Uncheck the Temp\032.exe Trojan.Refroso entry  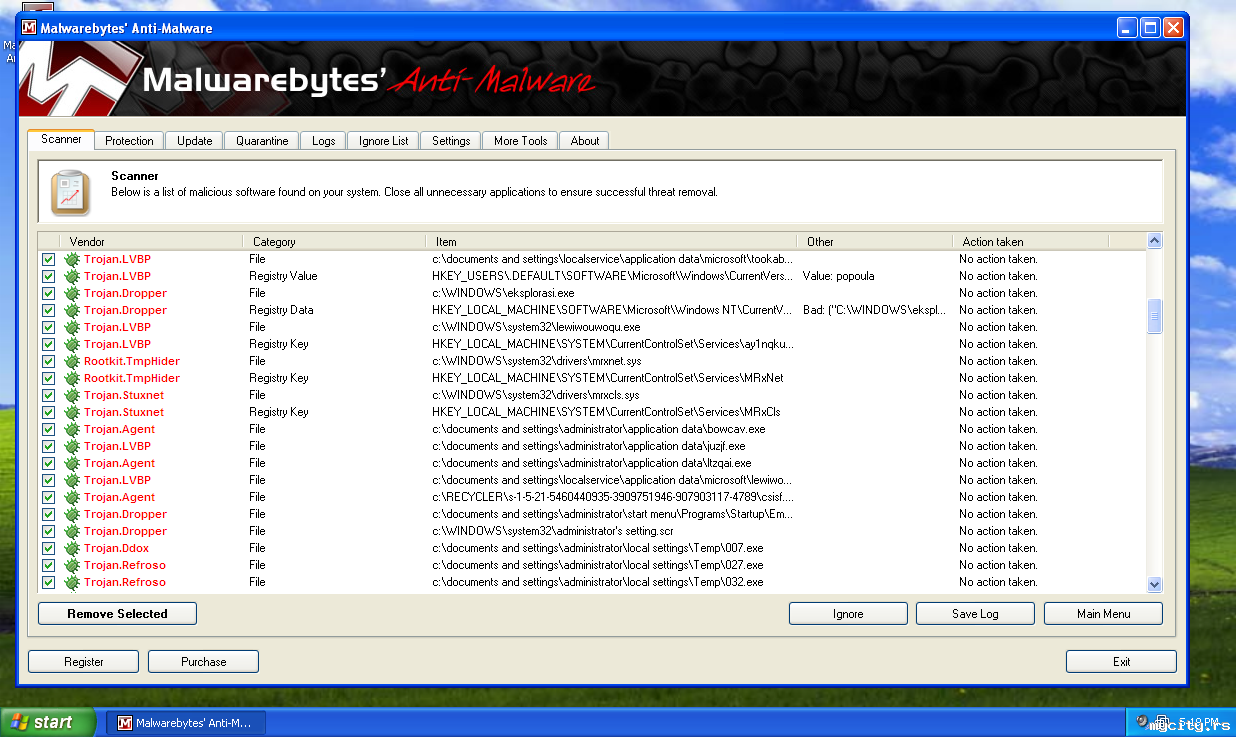48,582
